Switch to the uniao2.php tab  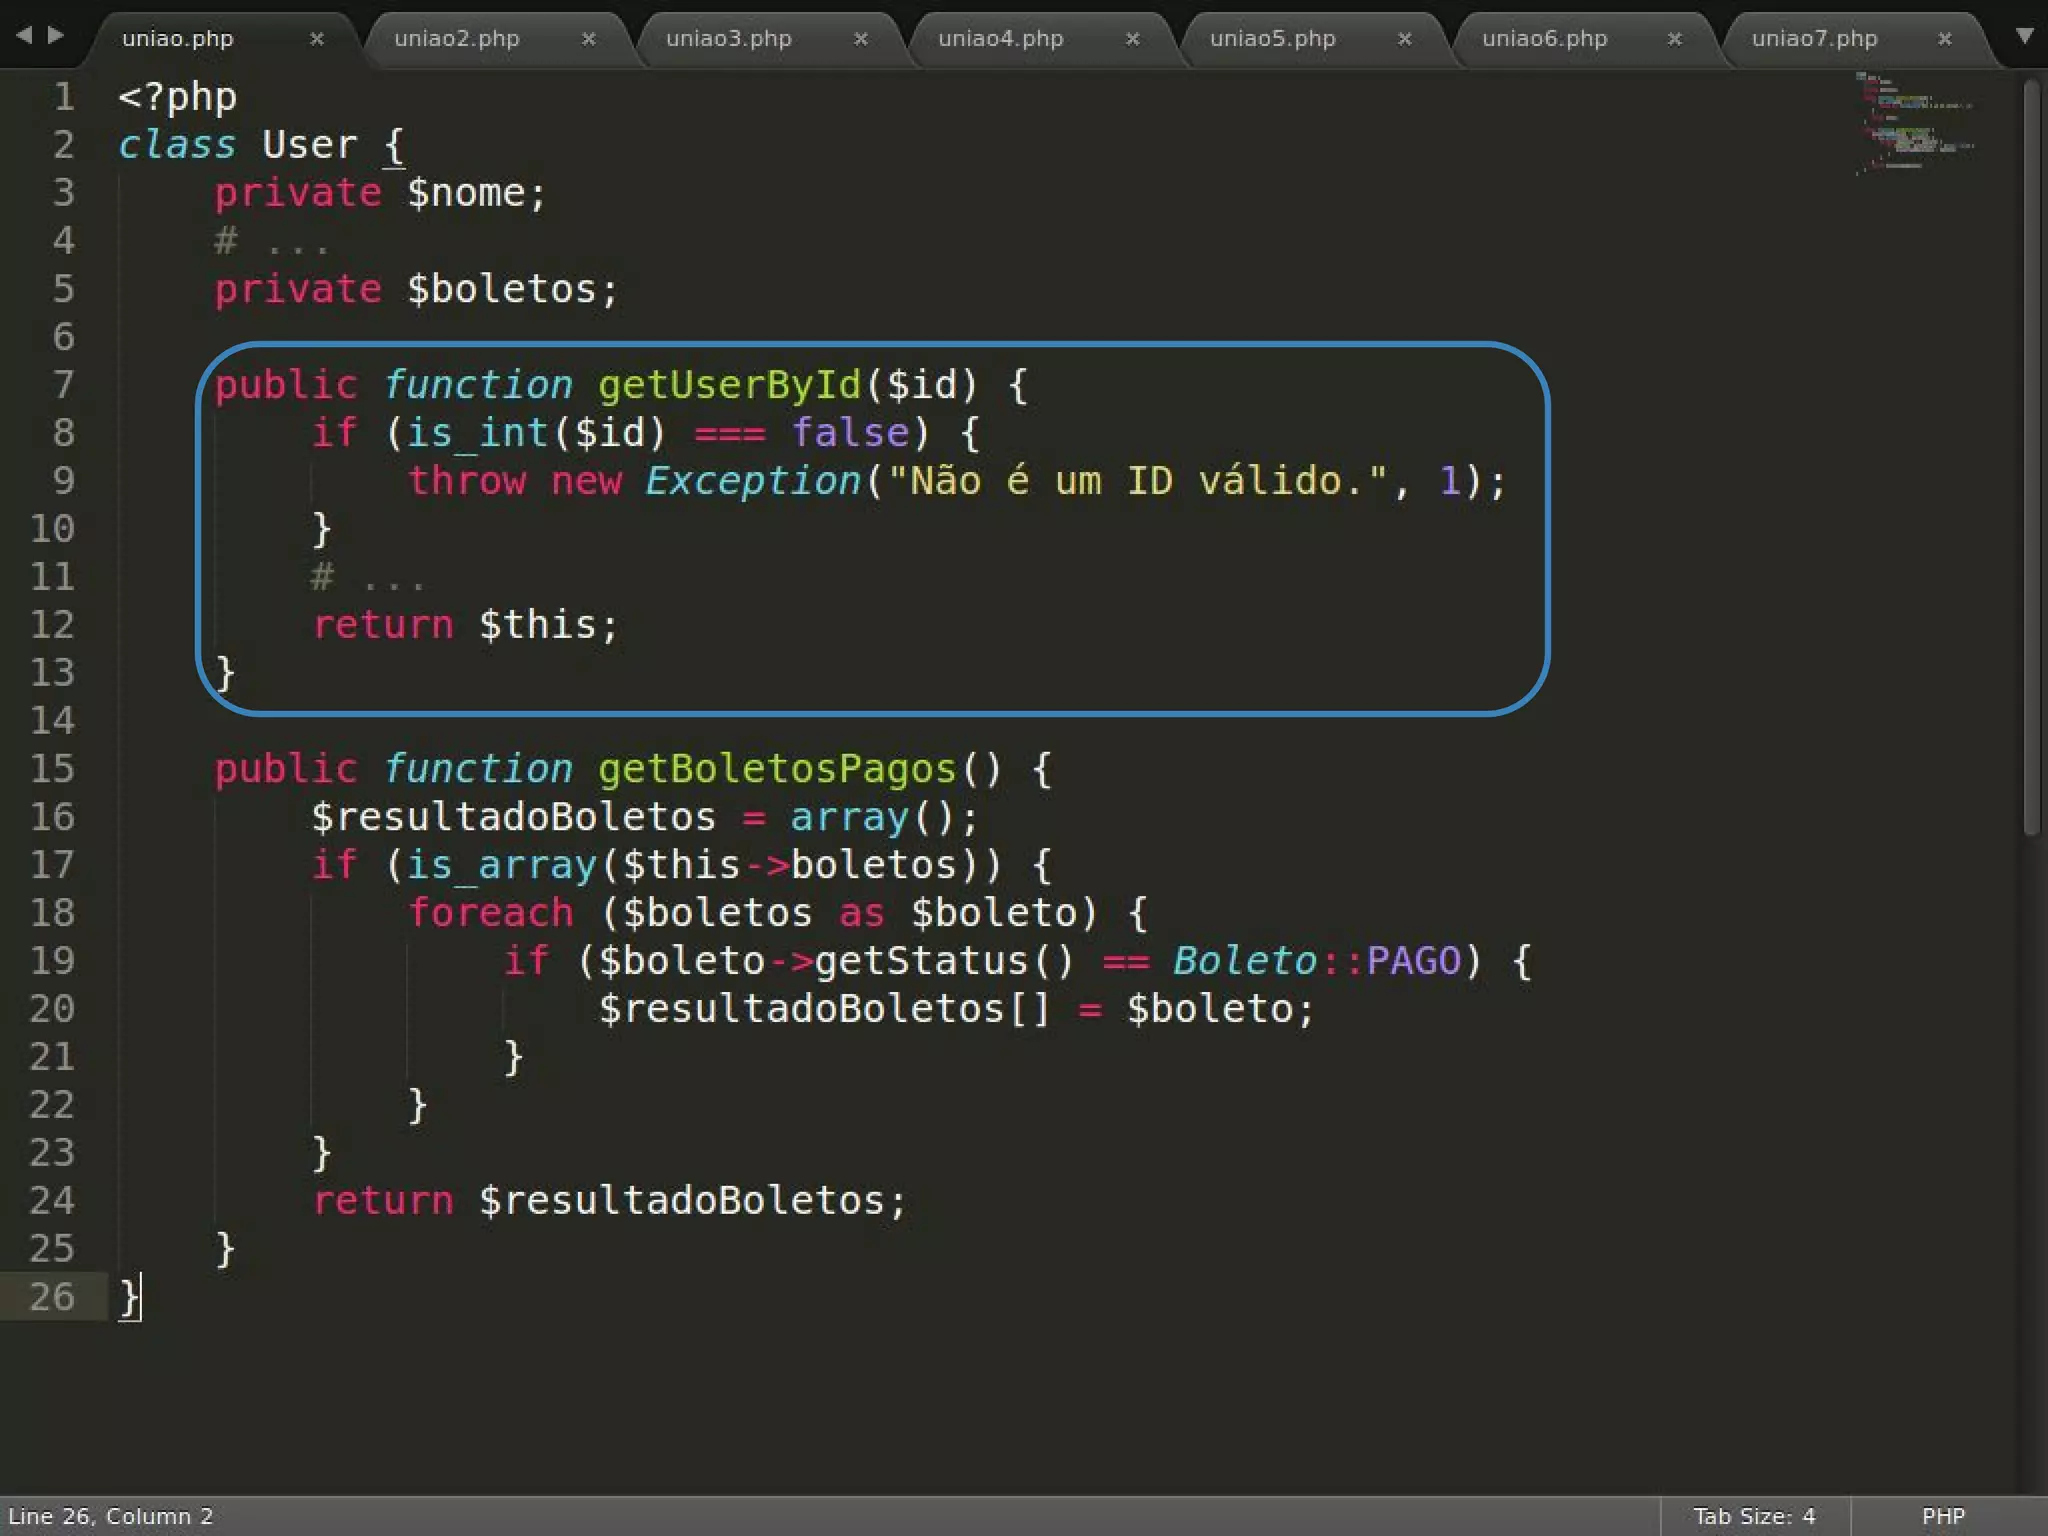tap(456, 39)
